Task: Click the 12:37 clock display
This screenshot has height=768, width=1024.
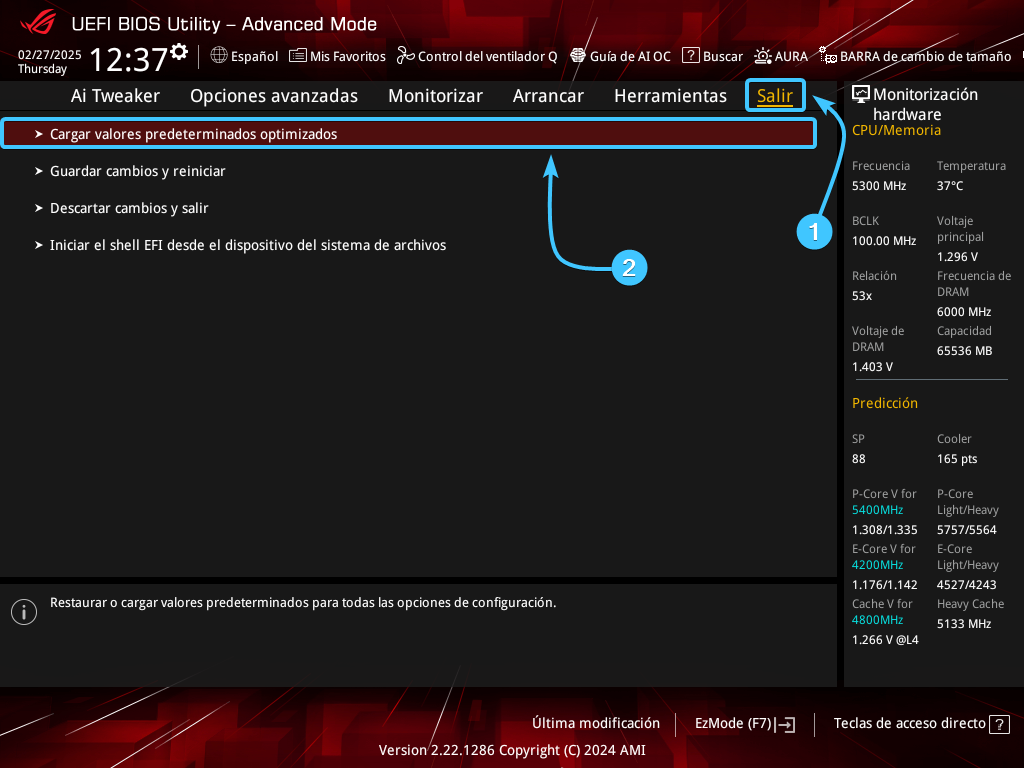Action: coord(129,59)
